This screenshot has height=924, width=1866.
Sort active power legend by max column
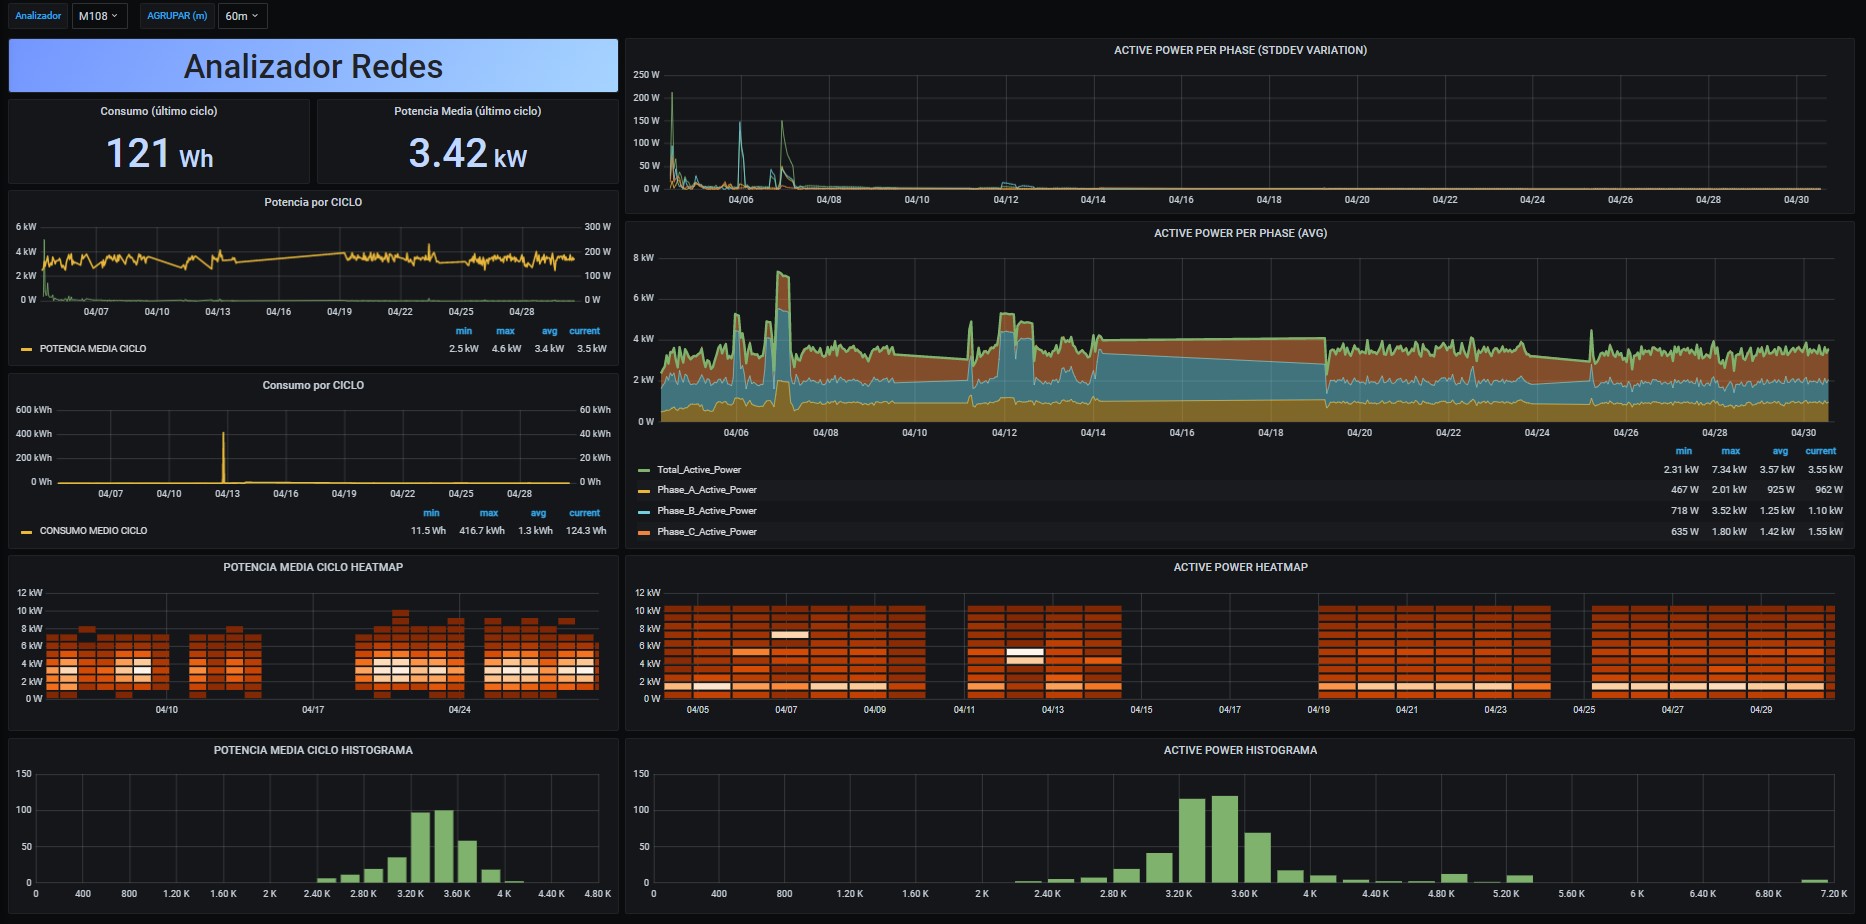[1730, 451]
